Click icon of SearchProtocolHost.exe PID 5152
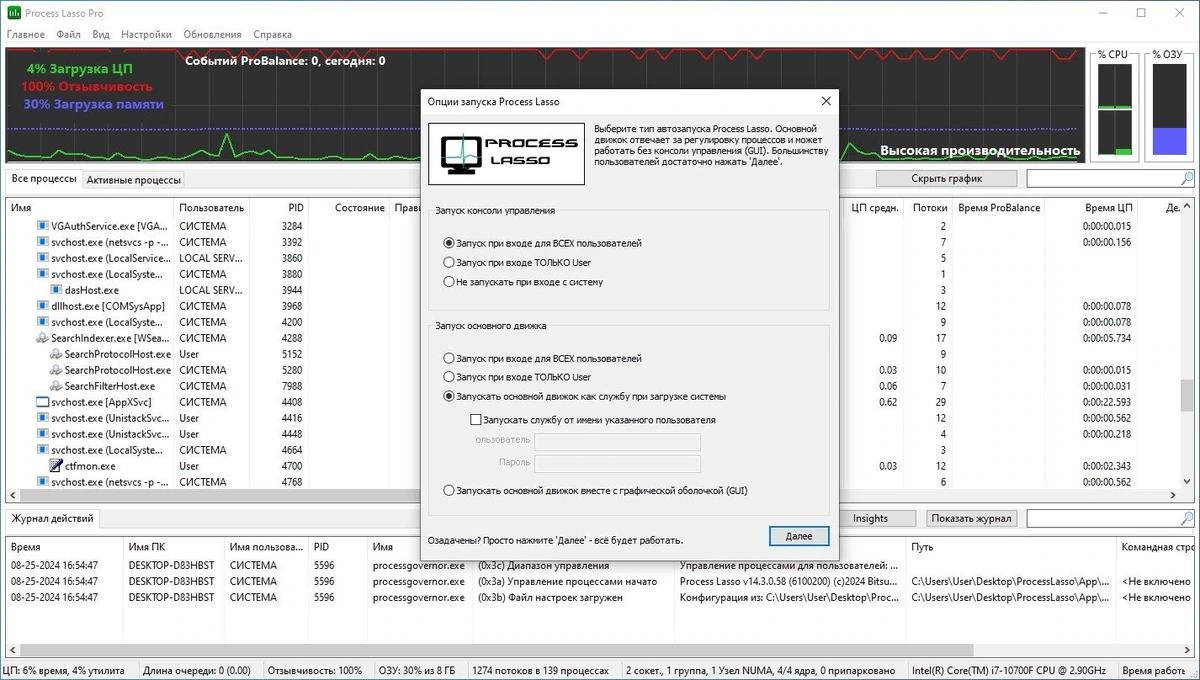Image resolution: width=1200 pixels, height=680 pixels. pos(57,354)
